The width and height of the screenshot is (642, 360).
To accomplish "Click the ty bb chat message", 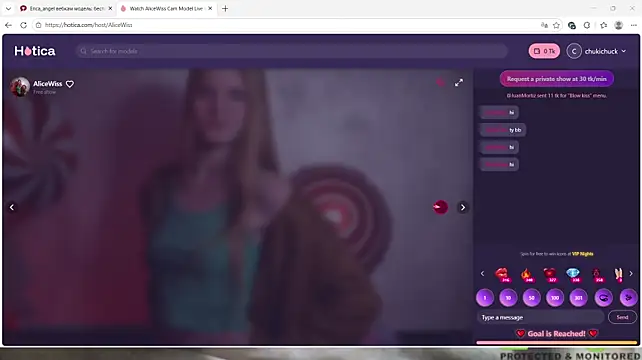I will [502, 130].
